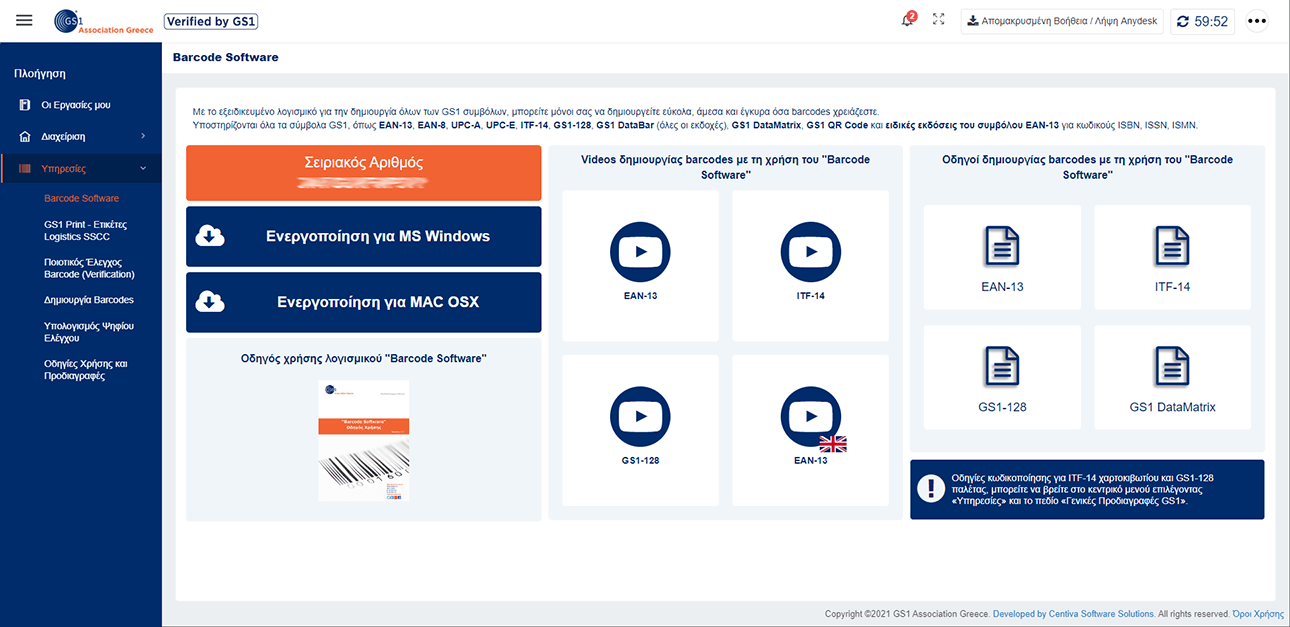Viewport: 1290px width, 627px height.
Task: Click the 'GS1-128' label under guides
Action: [x=1002, y=407]
